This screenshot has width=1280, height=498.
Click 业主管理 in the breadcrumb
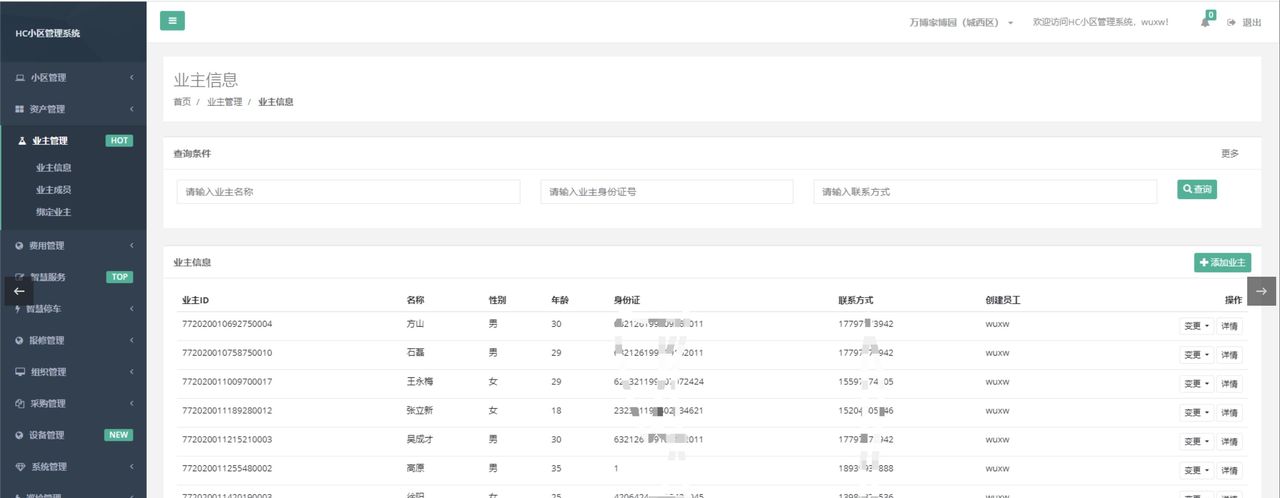[x=225, y=102]
